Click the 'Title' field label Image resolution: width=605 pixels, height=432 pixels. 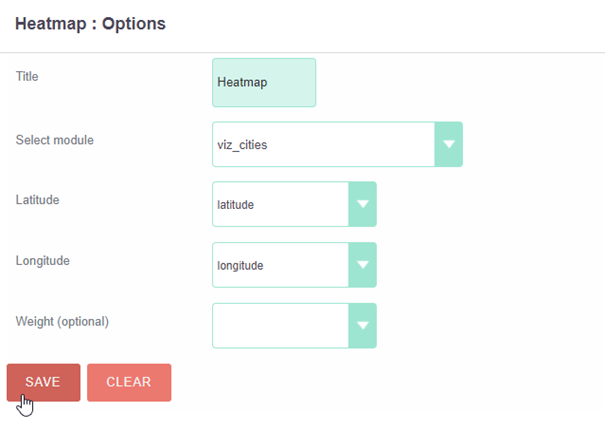click(27, 76)
